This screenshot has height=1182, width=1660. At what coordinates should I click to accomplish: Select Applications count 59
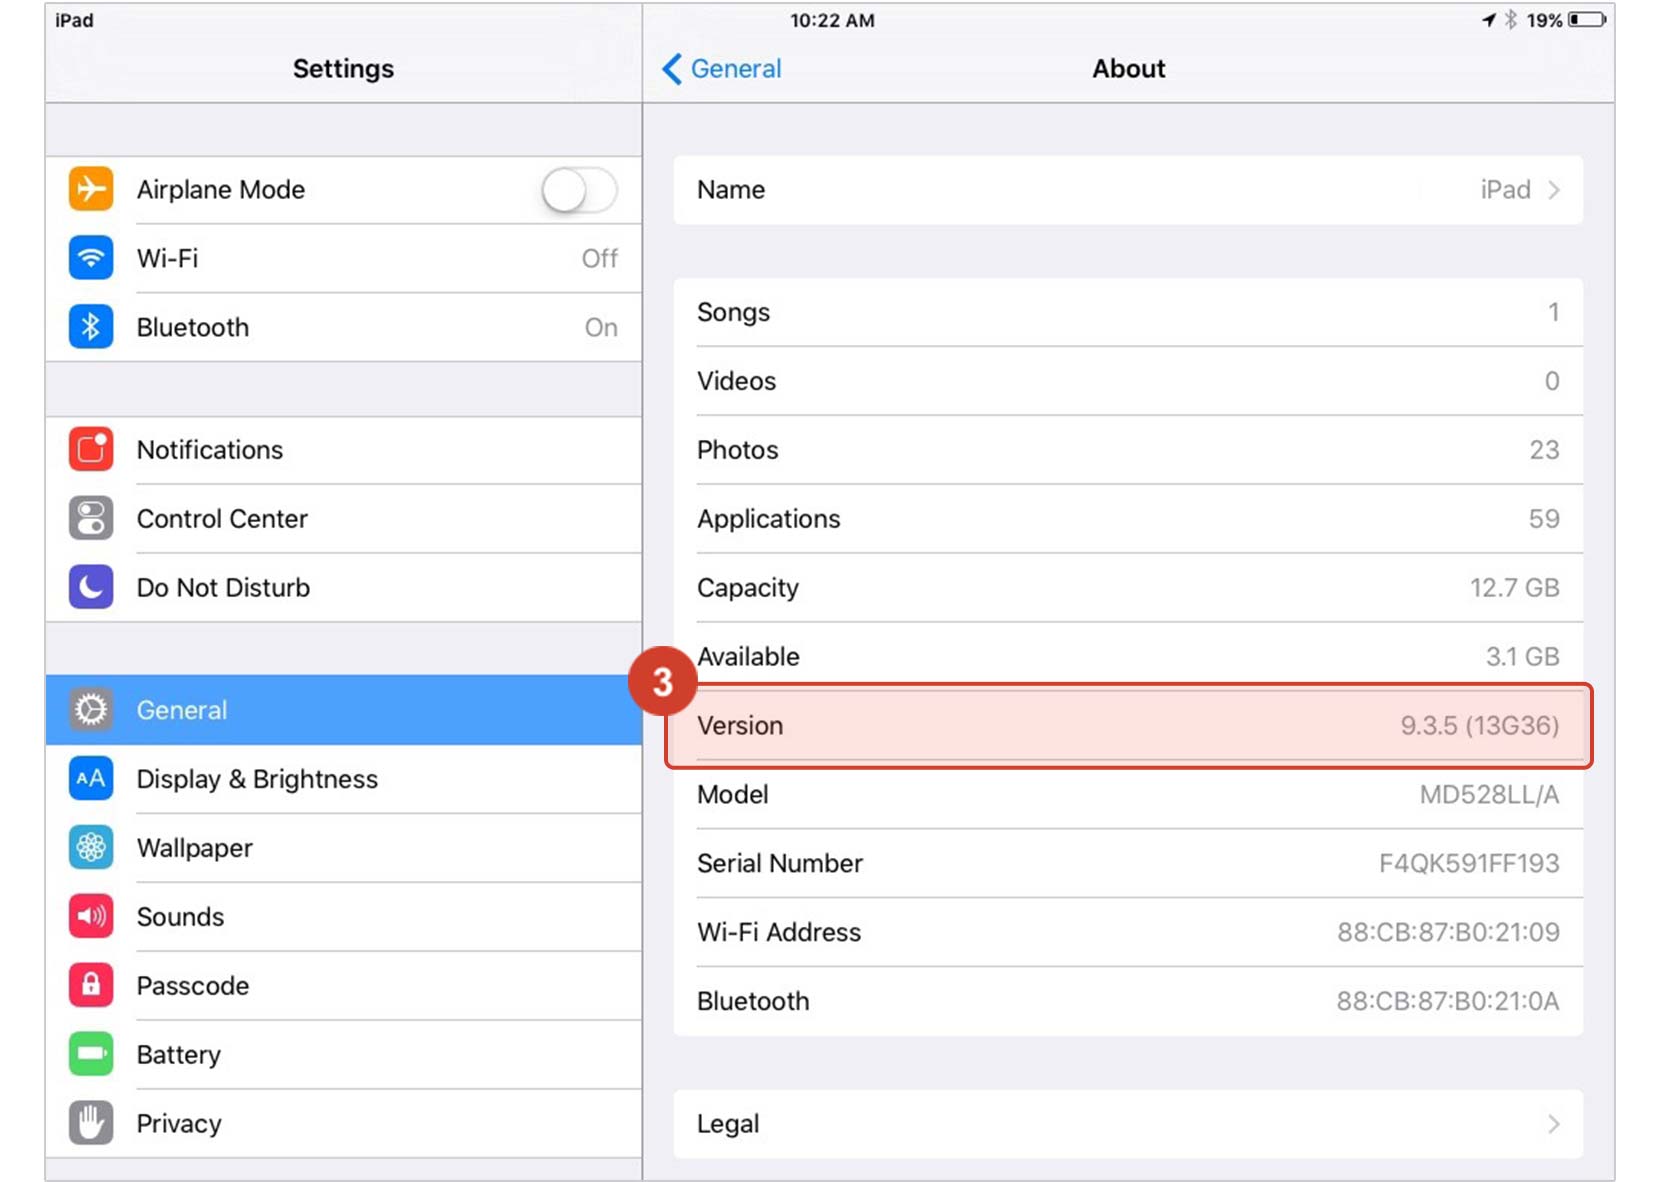[1544, 519]
